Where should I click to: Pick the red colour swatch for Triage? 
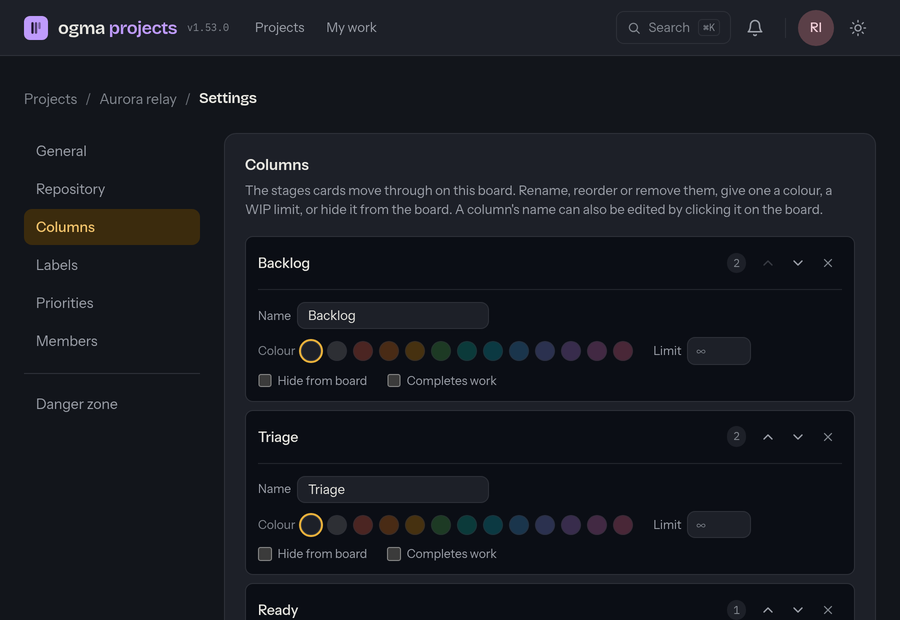tap(363, 525)
